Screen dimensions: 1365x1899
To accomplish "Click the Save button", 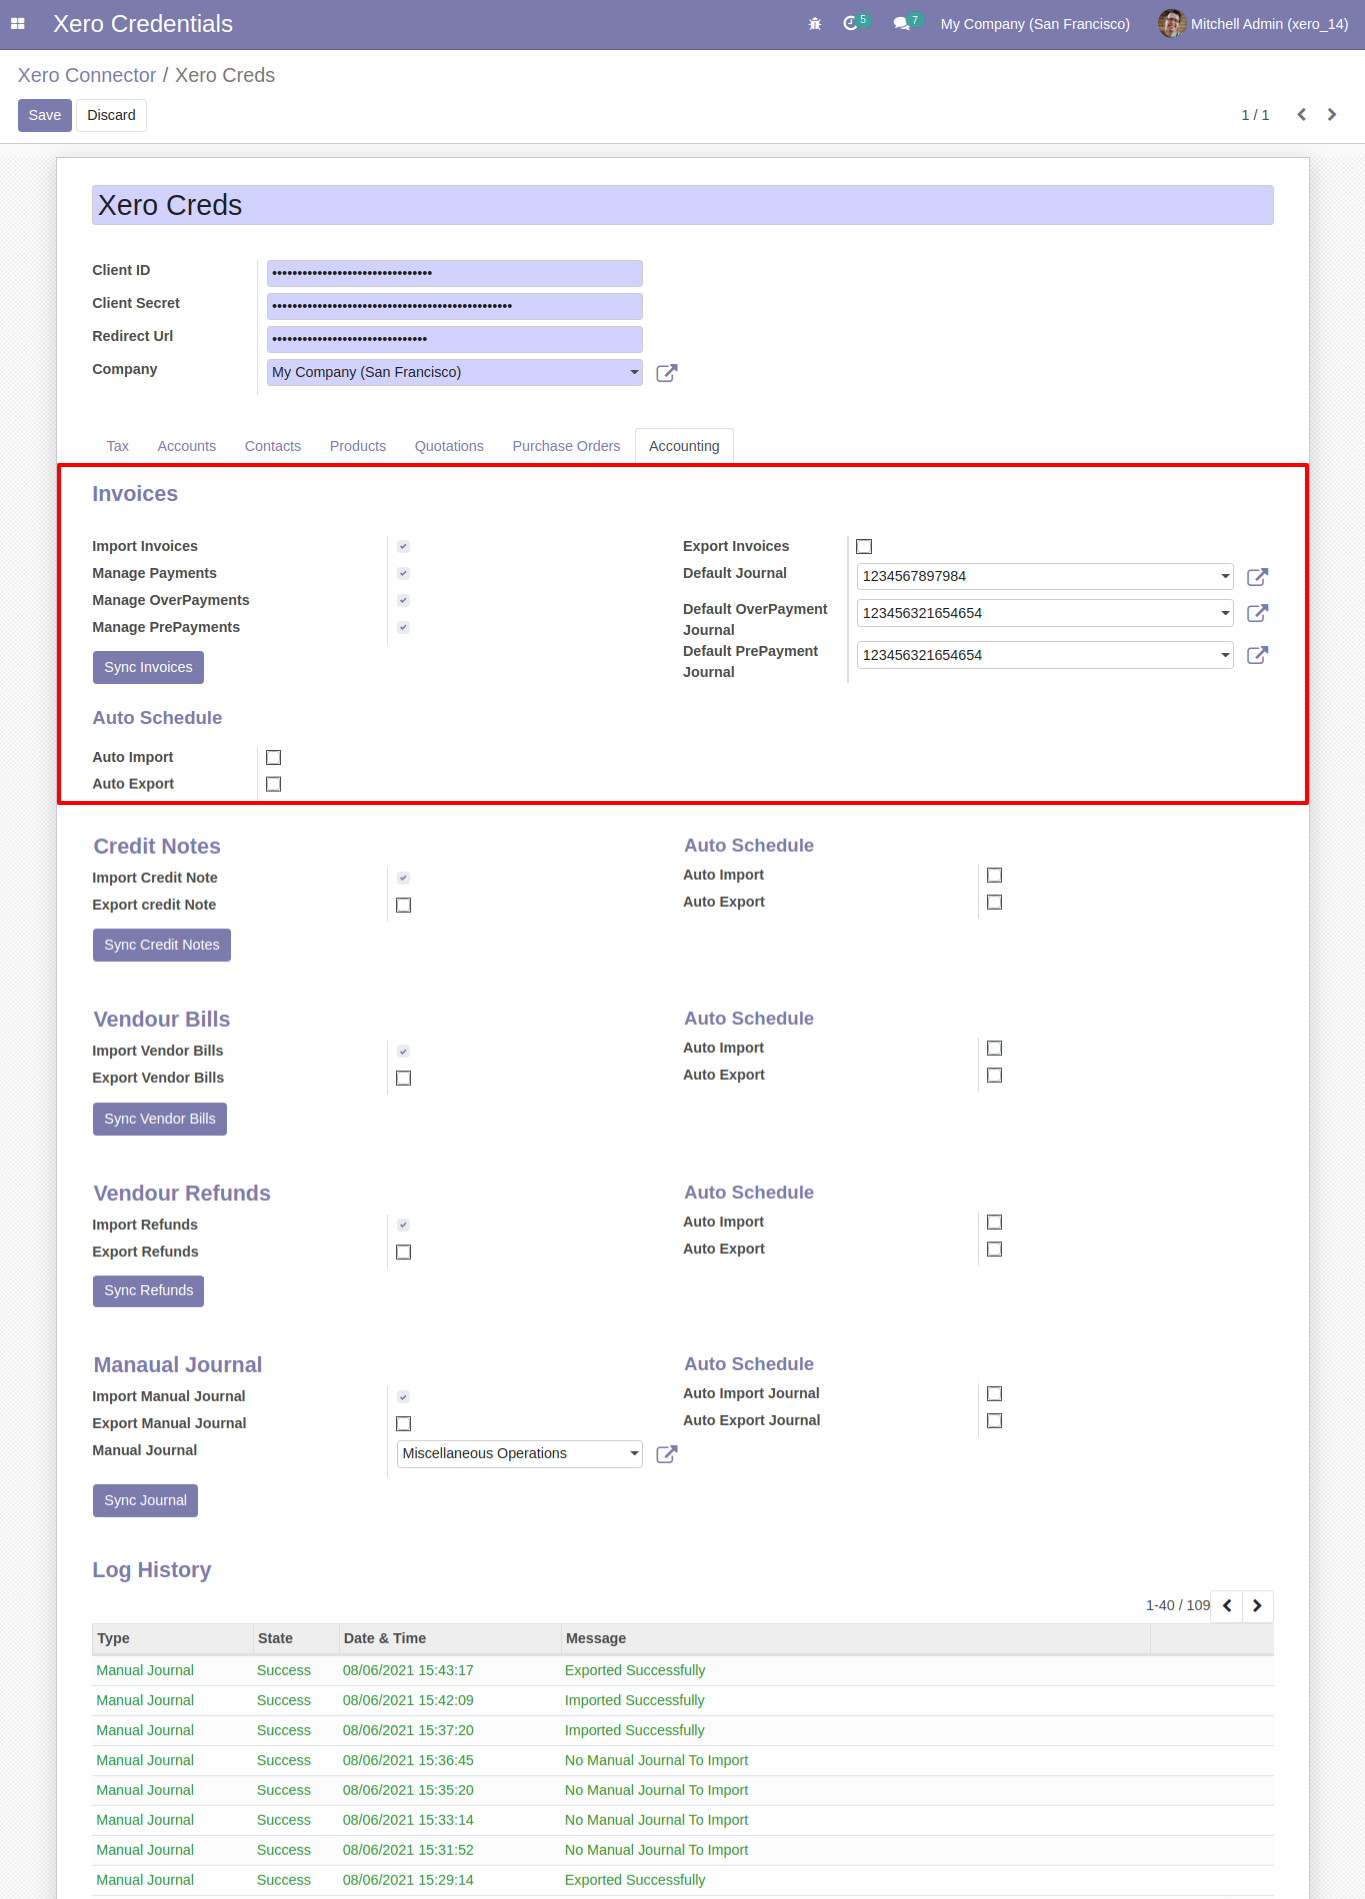I will click(x=45, y=115).
